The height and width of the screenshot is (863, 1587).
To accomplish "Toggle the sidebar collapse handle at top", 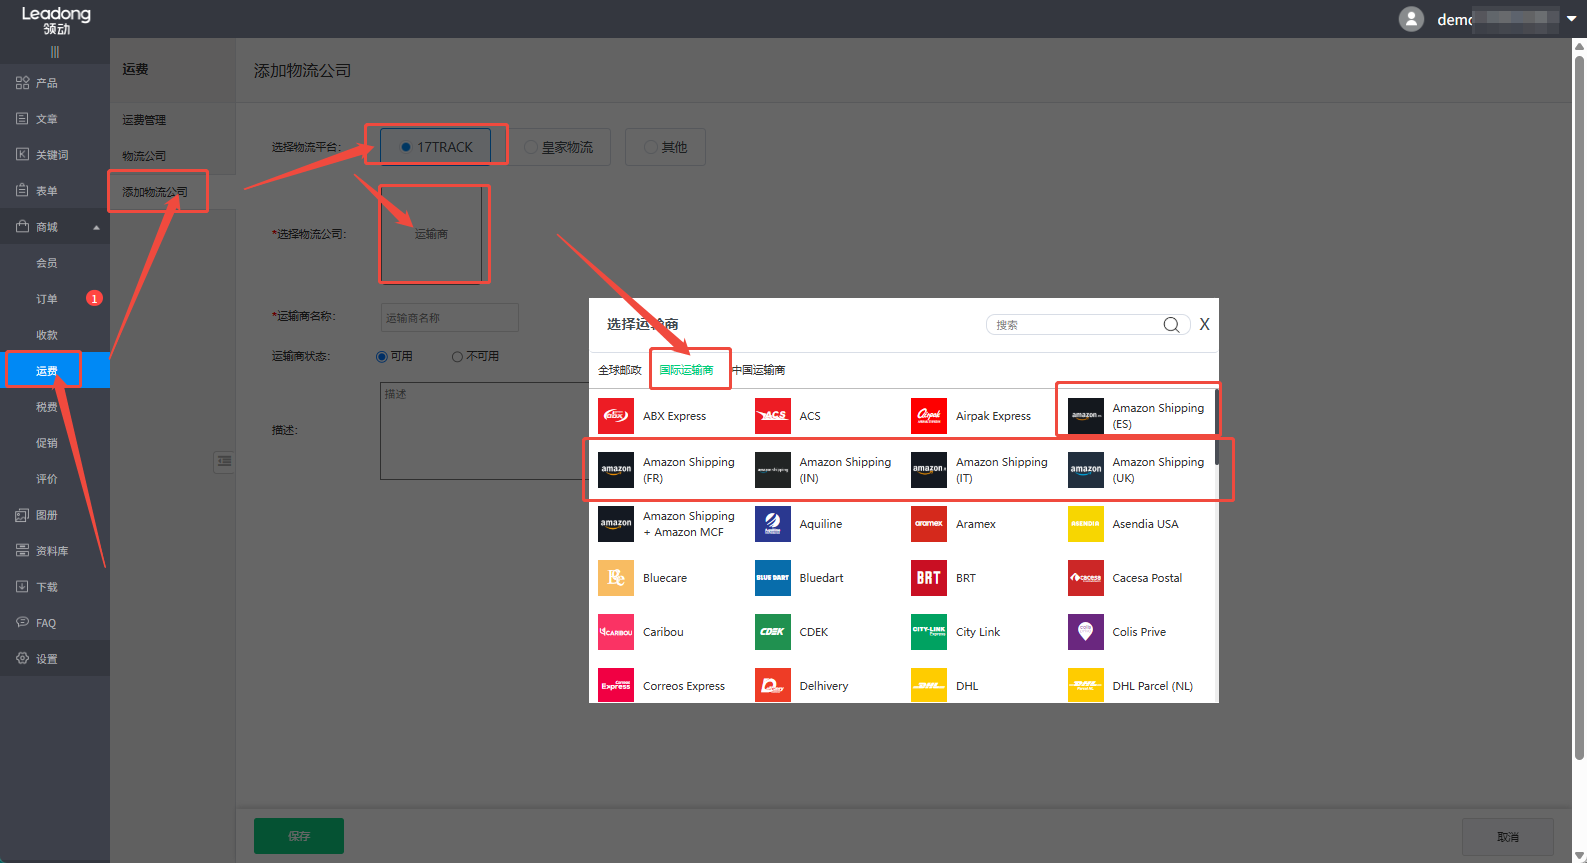I will [55, 52].
